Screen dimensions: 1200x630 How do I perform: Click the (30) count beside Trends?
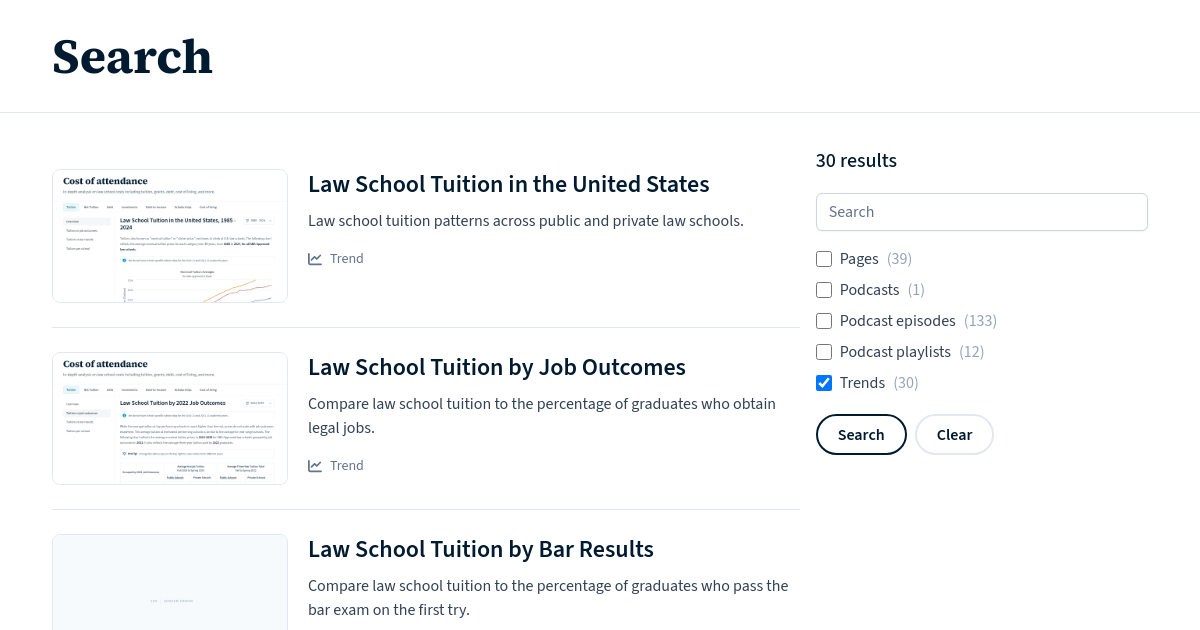(906, 383)
